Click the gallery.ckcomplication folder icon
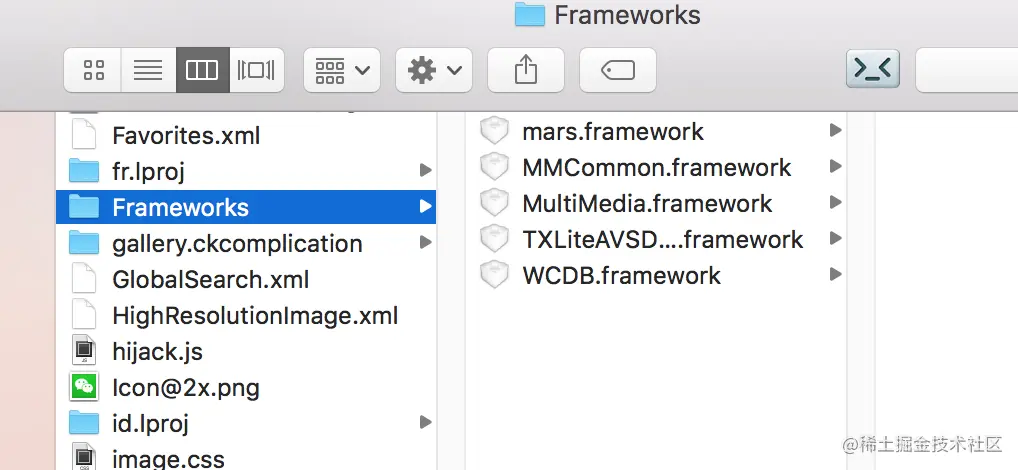 click(84, 243)
